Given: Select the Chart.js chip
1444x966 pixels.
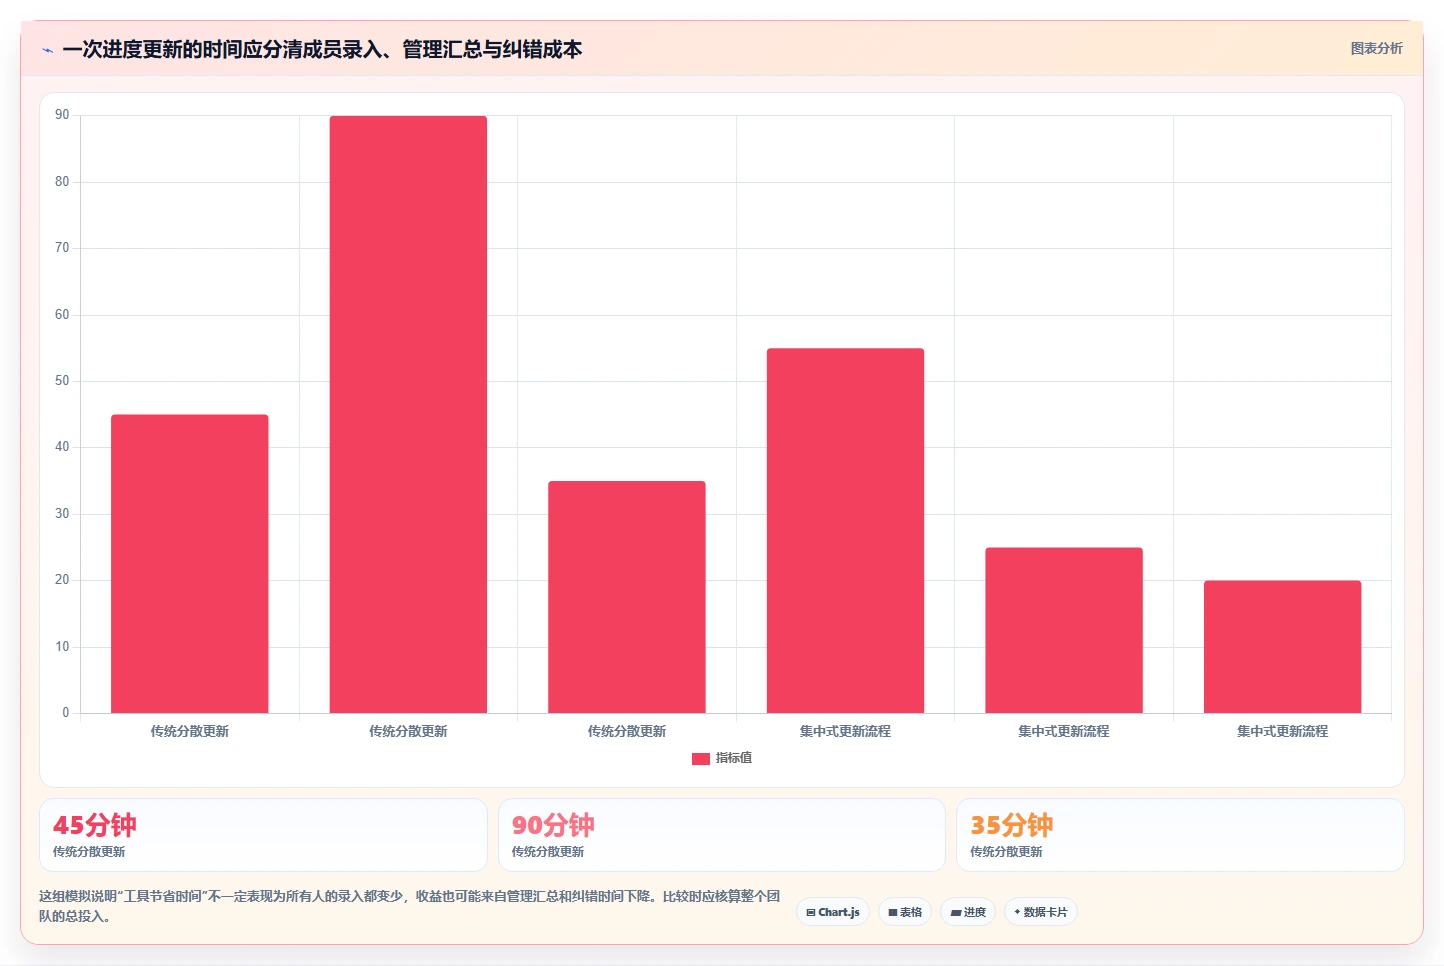Looking at the screenshot, I should tap(833, 912).
